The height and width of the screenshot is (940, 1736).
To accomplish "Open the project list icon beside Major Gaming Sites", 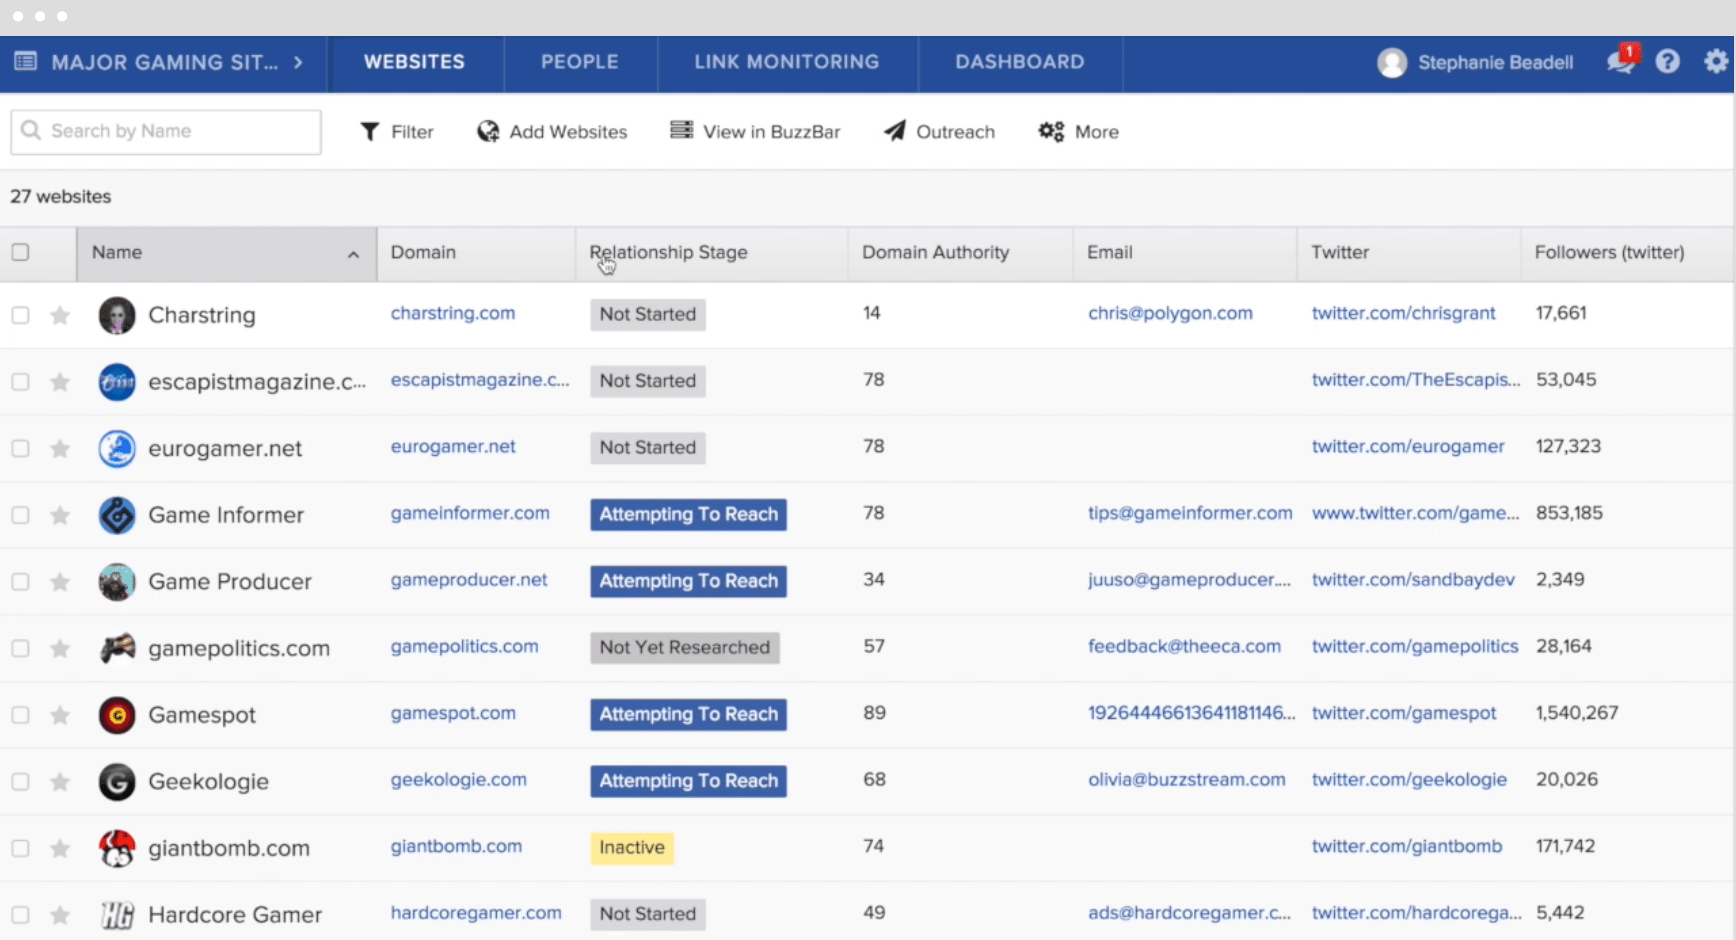I will click(26, 62).
